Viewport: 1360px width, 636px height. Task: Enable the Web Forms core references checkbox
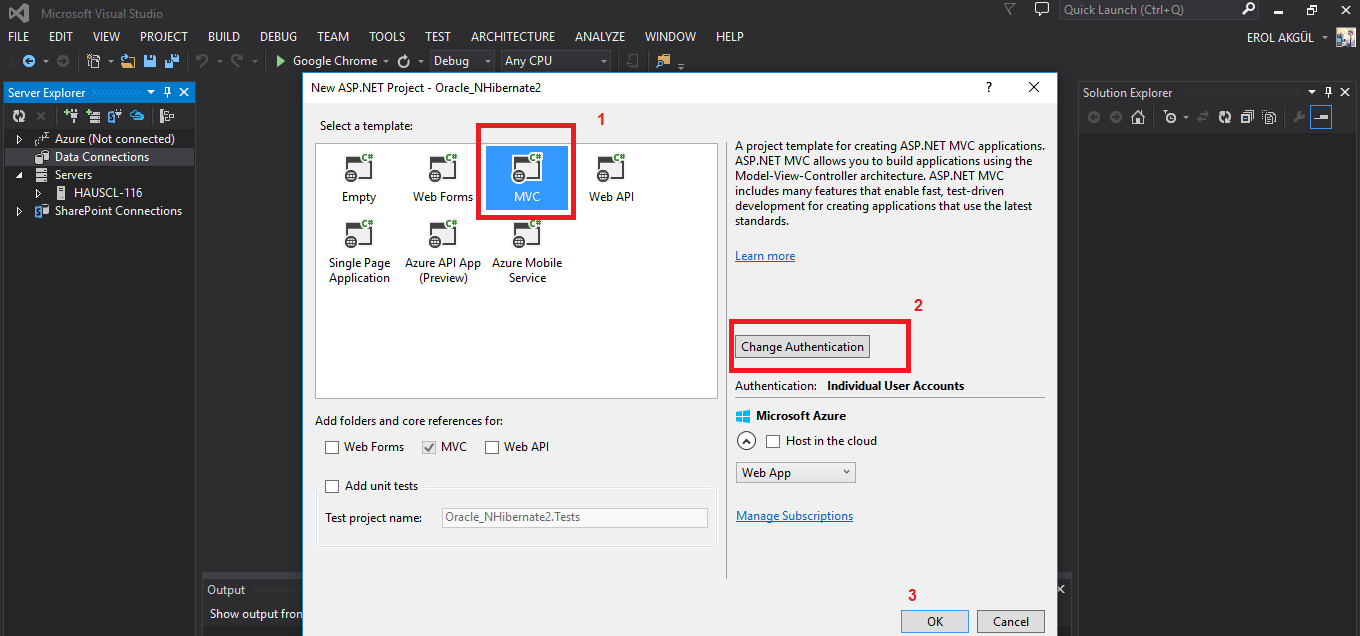(x=332, y=447)
